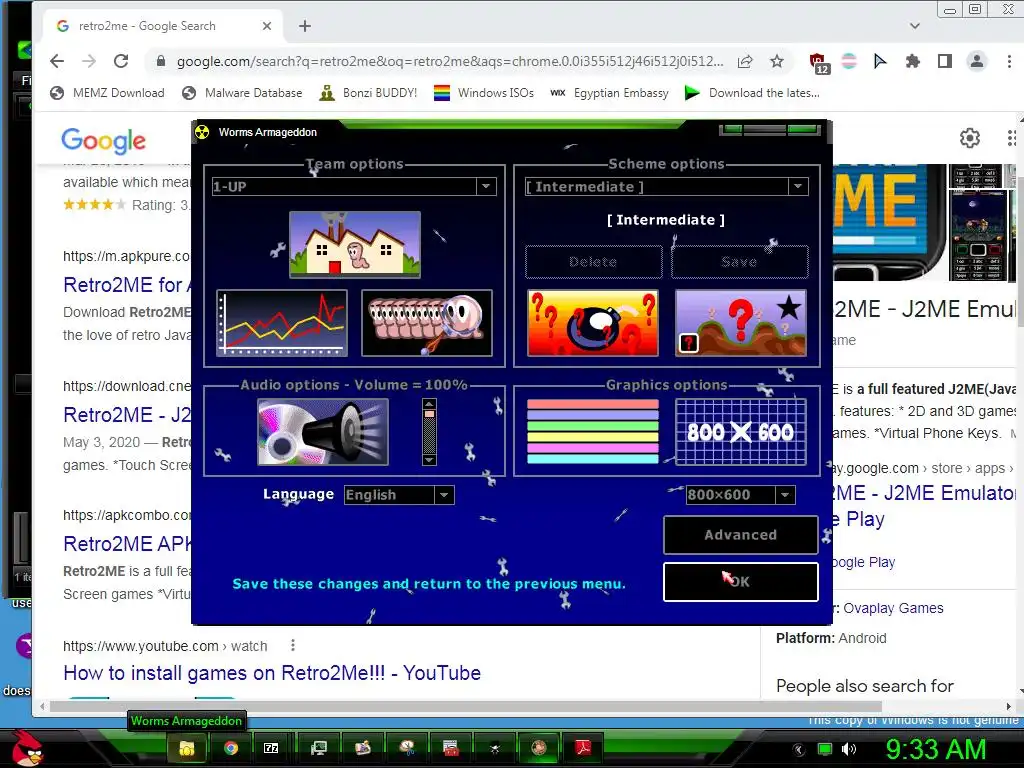Open Chrome tab search chevron
1024x768 pixels.
pyautogui.click(x=915, y=26)
